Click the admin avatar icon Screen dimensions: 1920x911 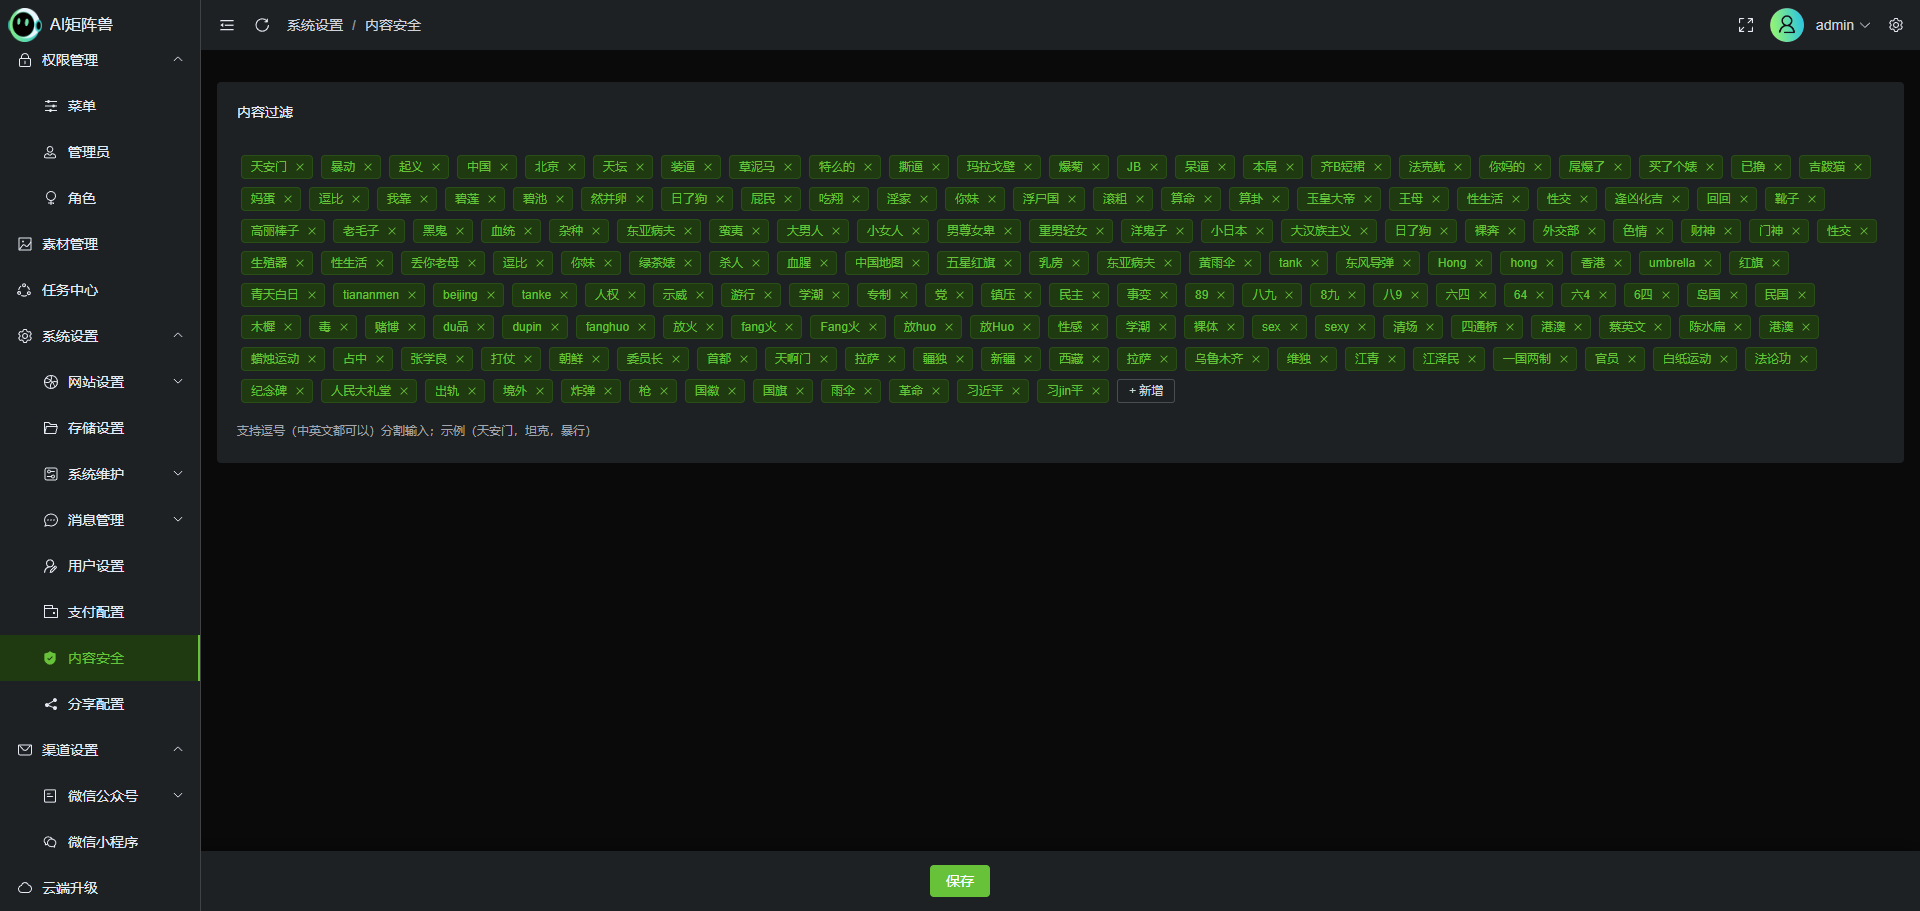point(1787,25)
